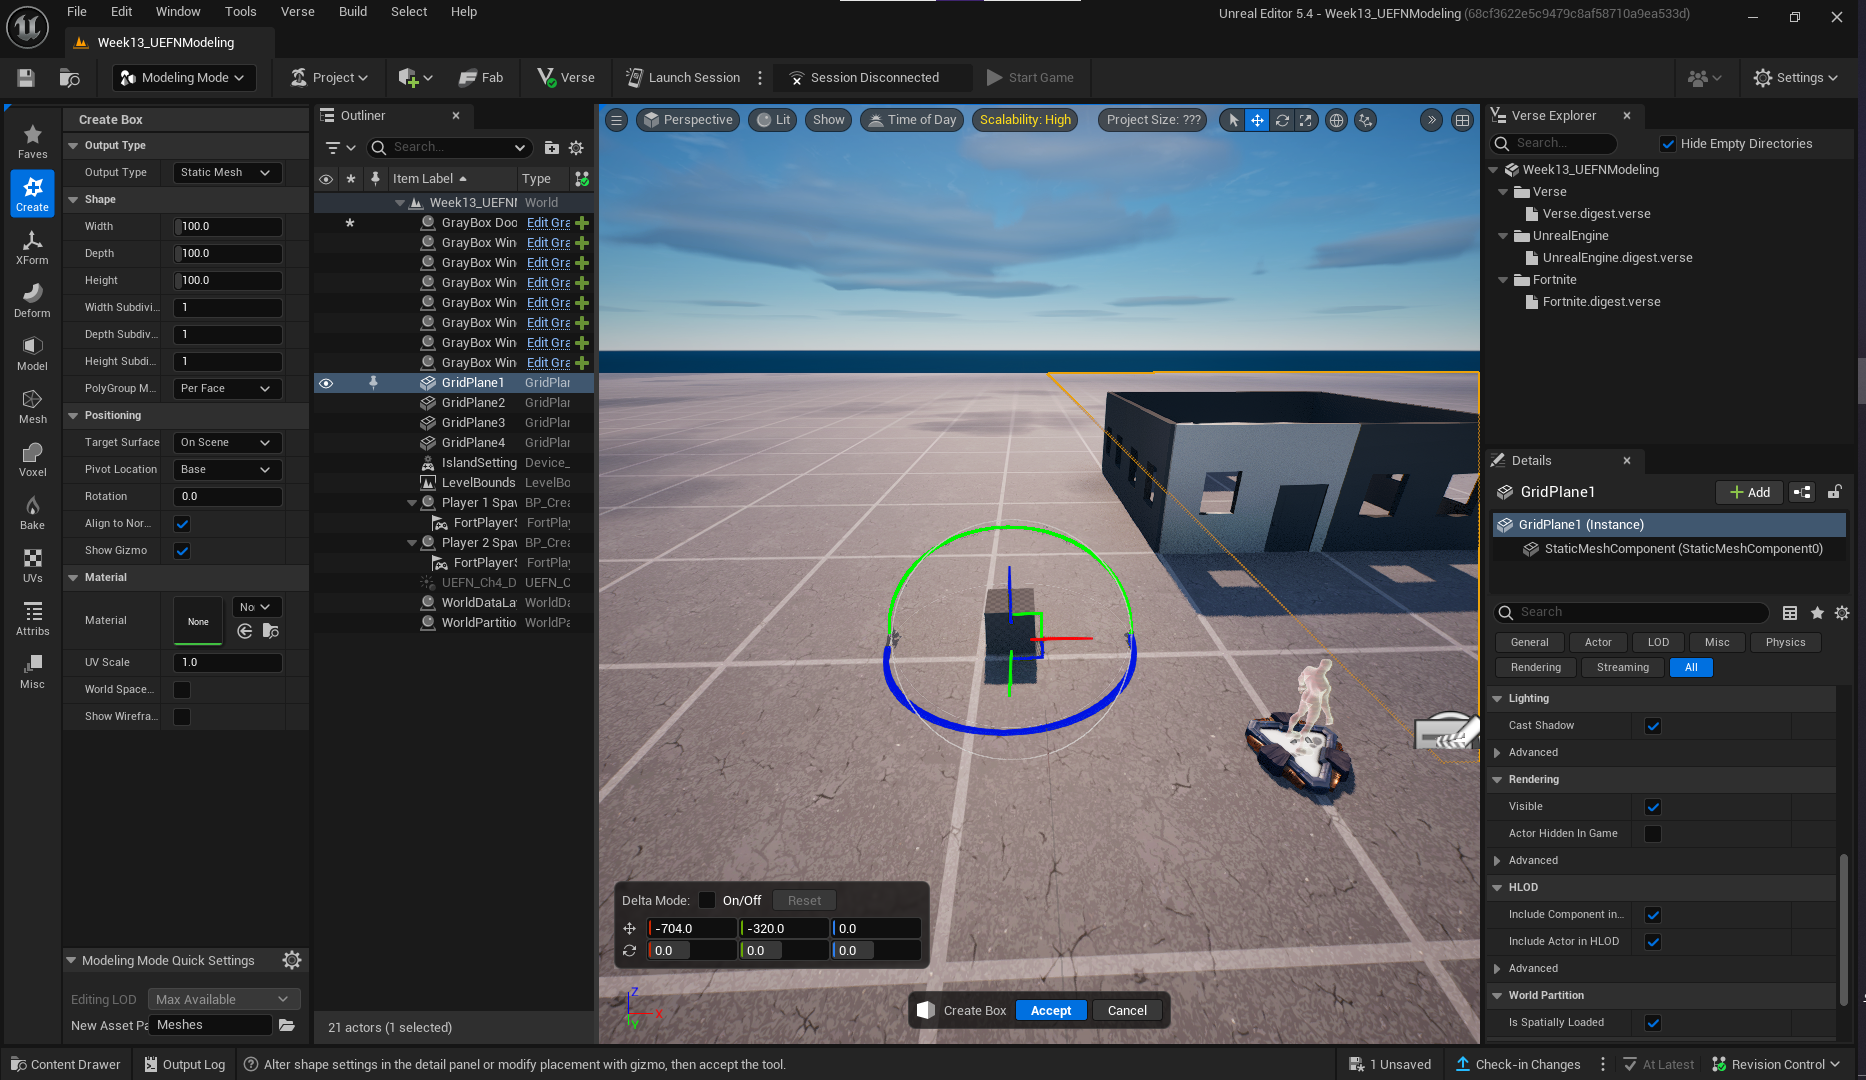Viewport: 1866px width, 1080px height.
Task: Open the Verse menu
Action: [x=298, y=12]
